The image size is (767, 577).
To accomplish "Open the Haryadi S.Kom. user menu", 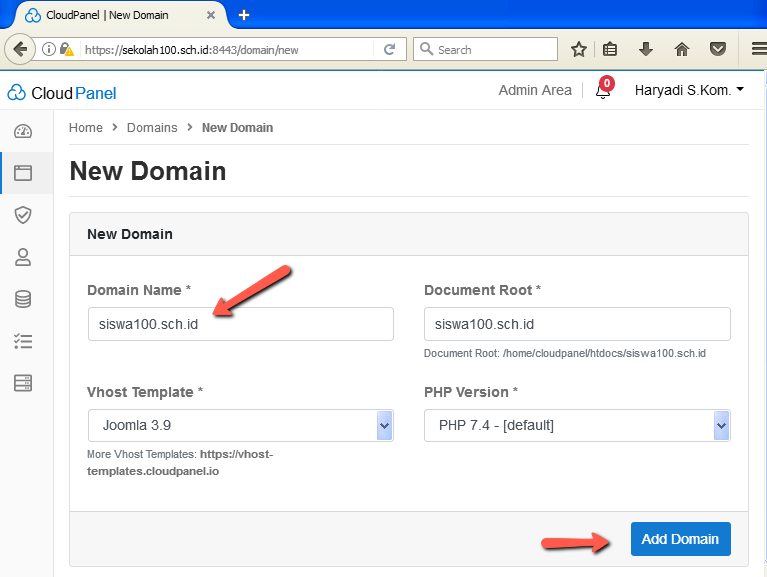I will [689, 90].
